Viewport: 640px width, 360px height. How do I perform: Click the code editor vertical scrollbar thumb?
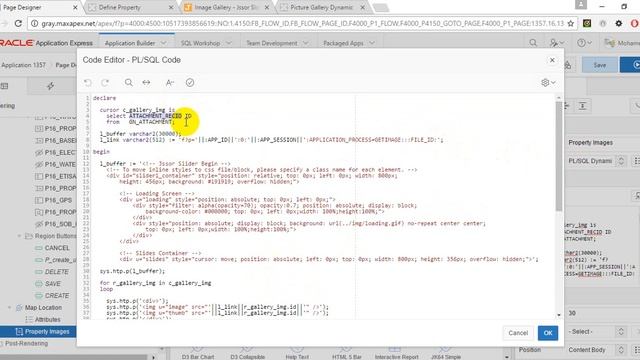(559, 156)
